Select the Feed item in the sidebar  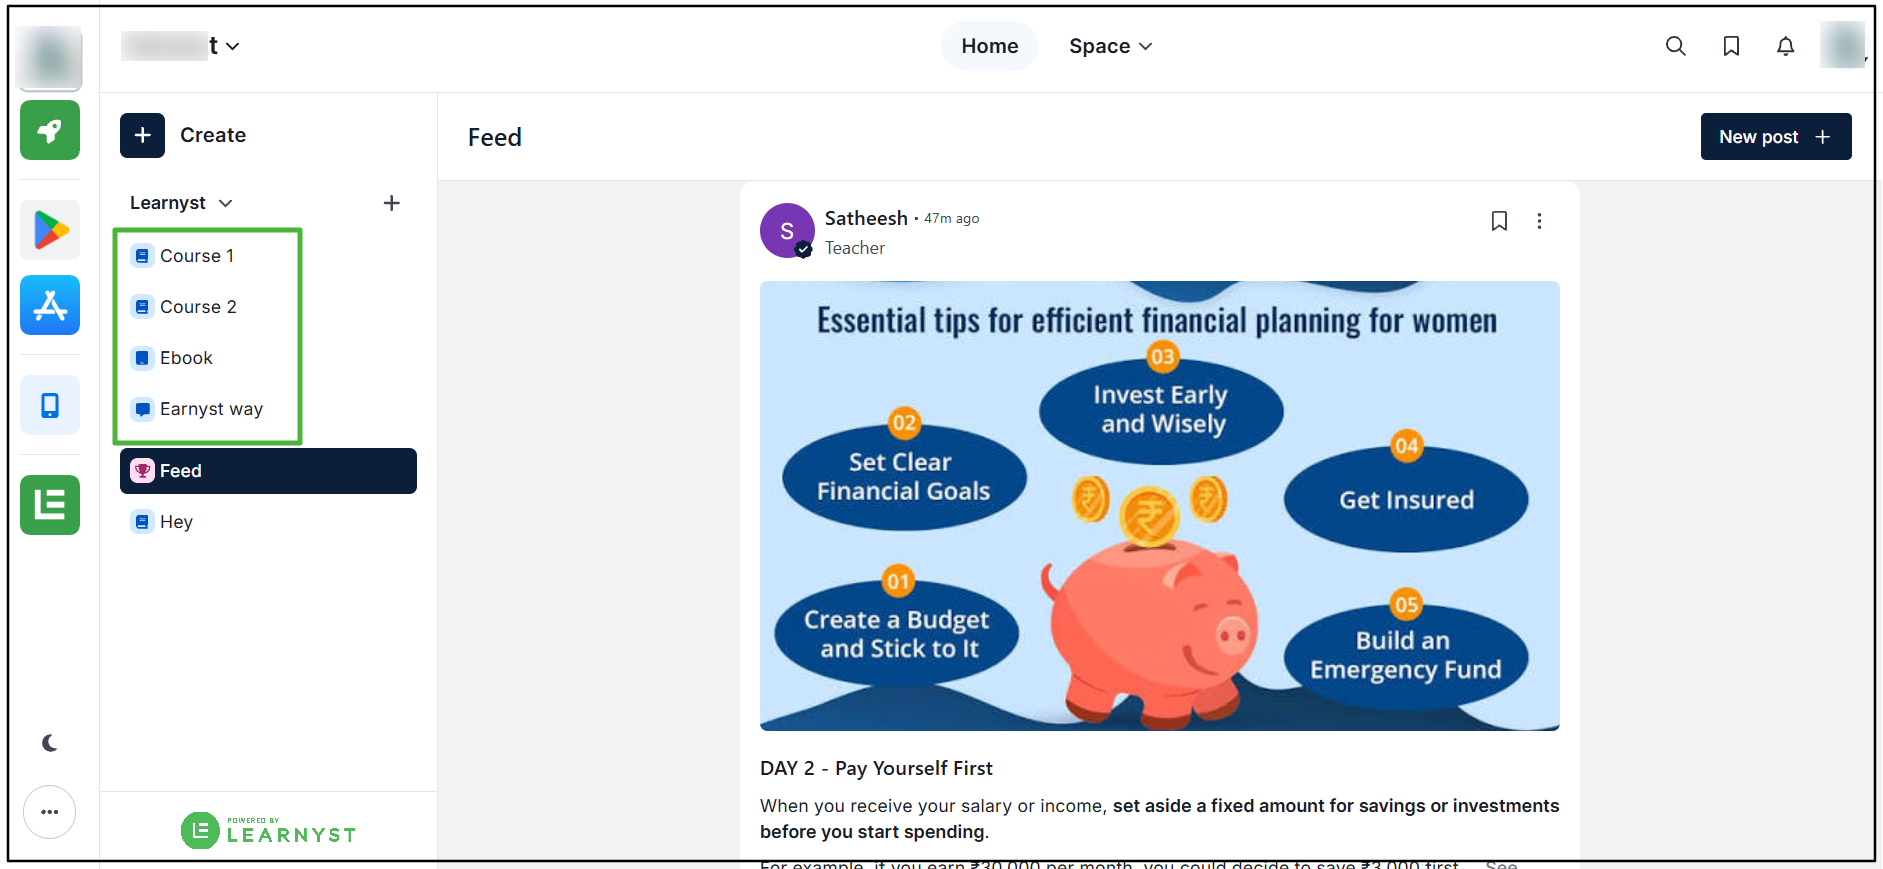pyautogui.click(x=268, y=471)
